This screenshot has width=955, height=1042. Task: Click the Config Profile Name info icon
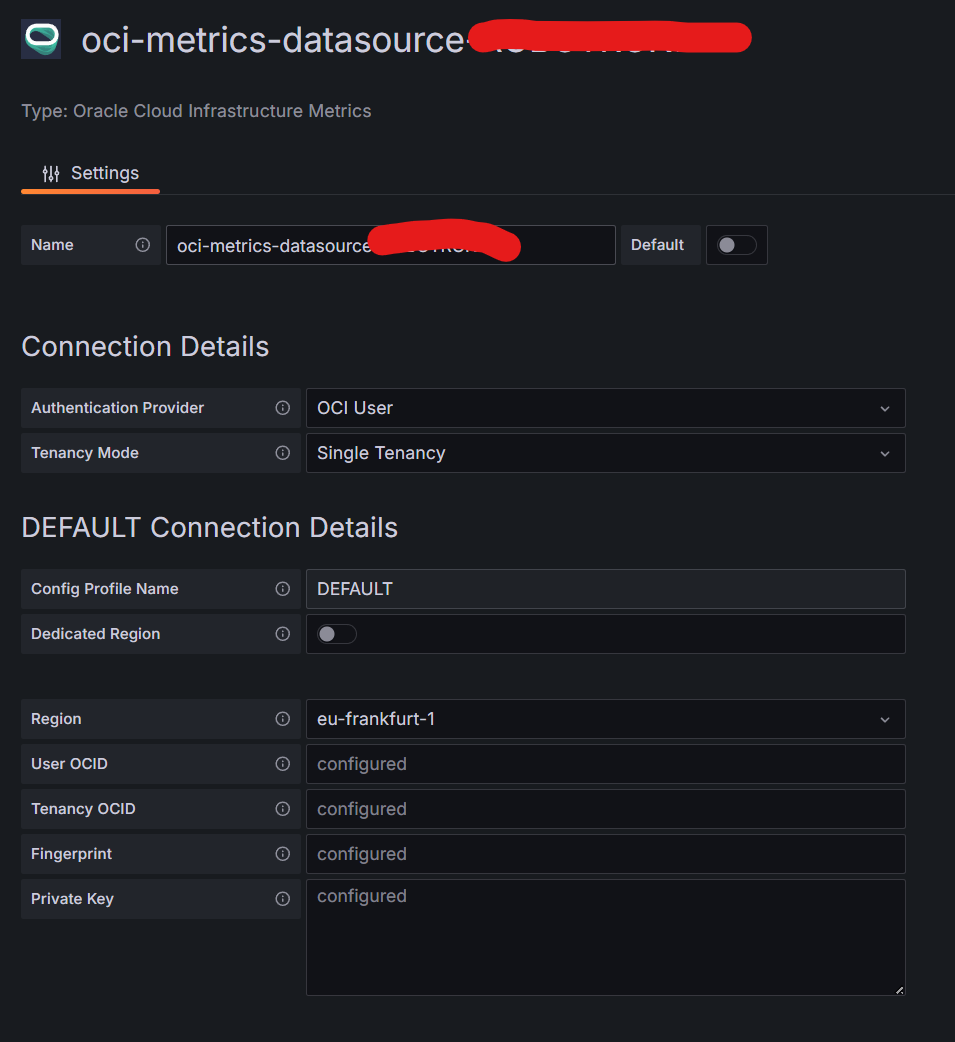(282, 589)
